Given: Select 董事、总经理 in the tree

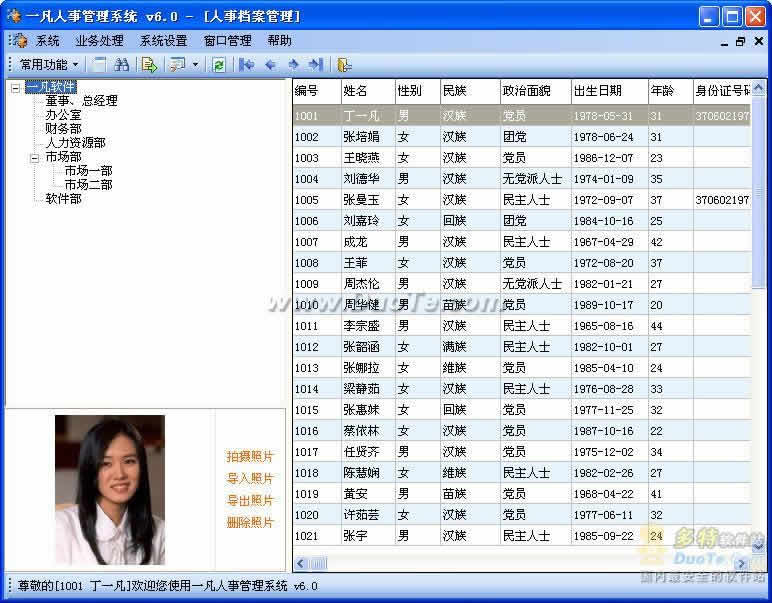Looking at the screenshot, I should point(81,101).
